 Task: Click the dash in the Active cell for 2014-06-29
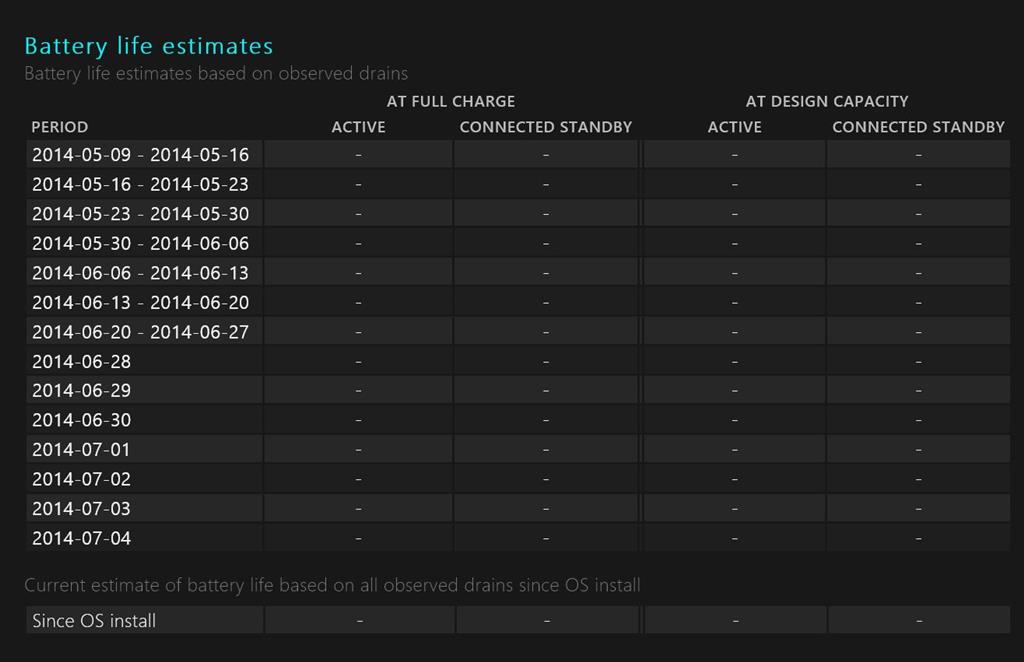pos(358,390)
